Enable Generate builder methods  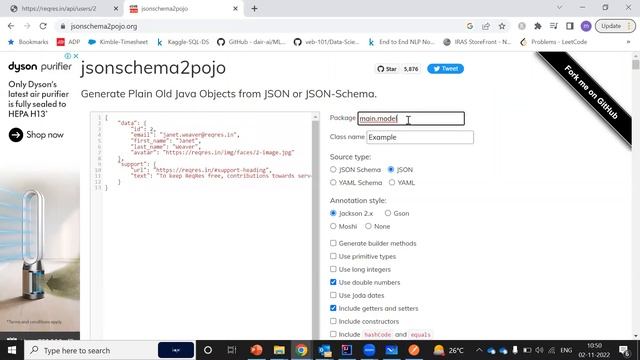click(333, 243)
